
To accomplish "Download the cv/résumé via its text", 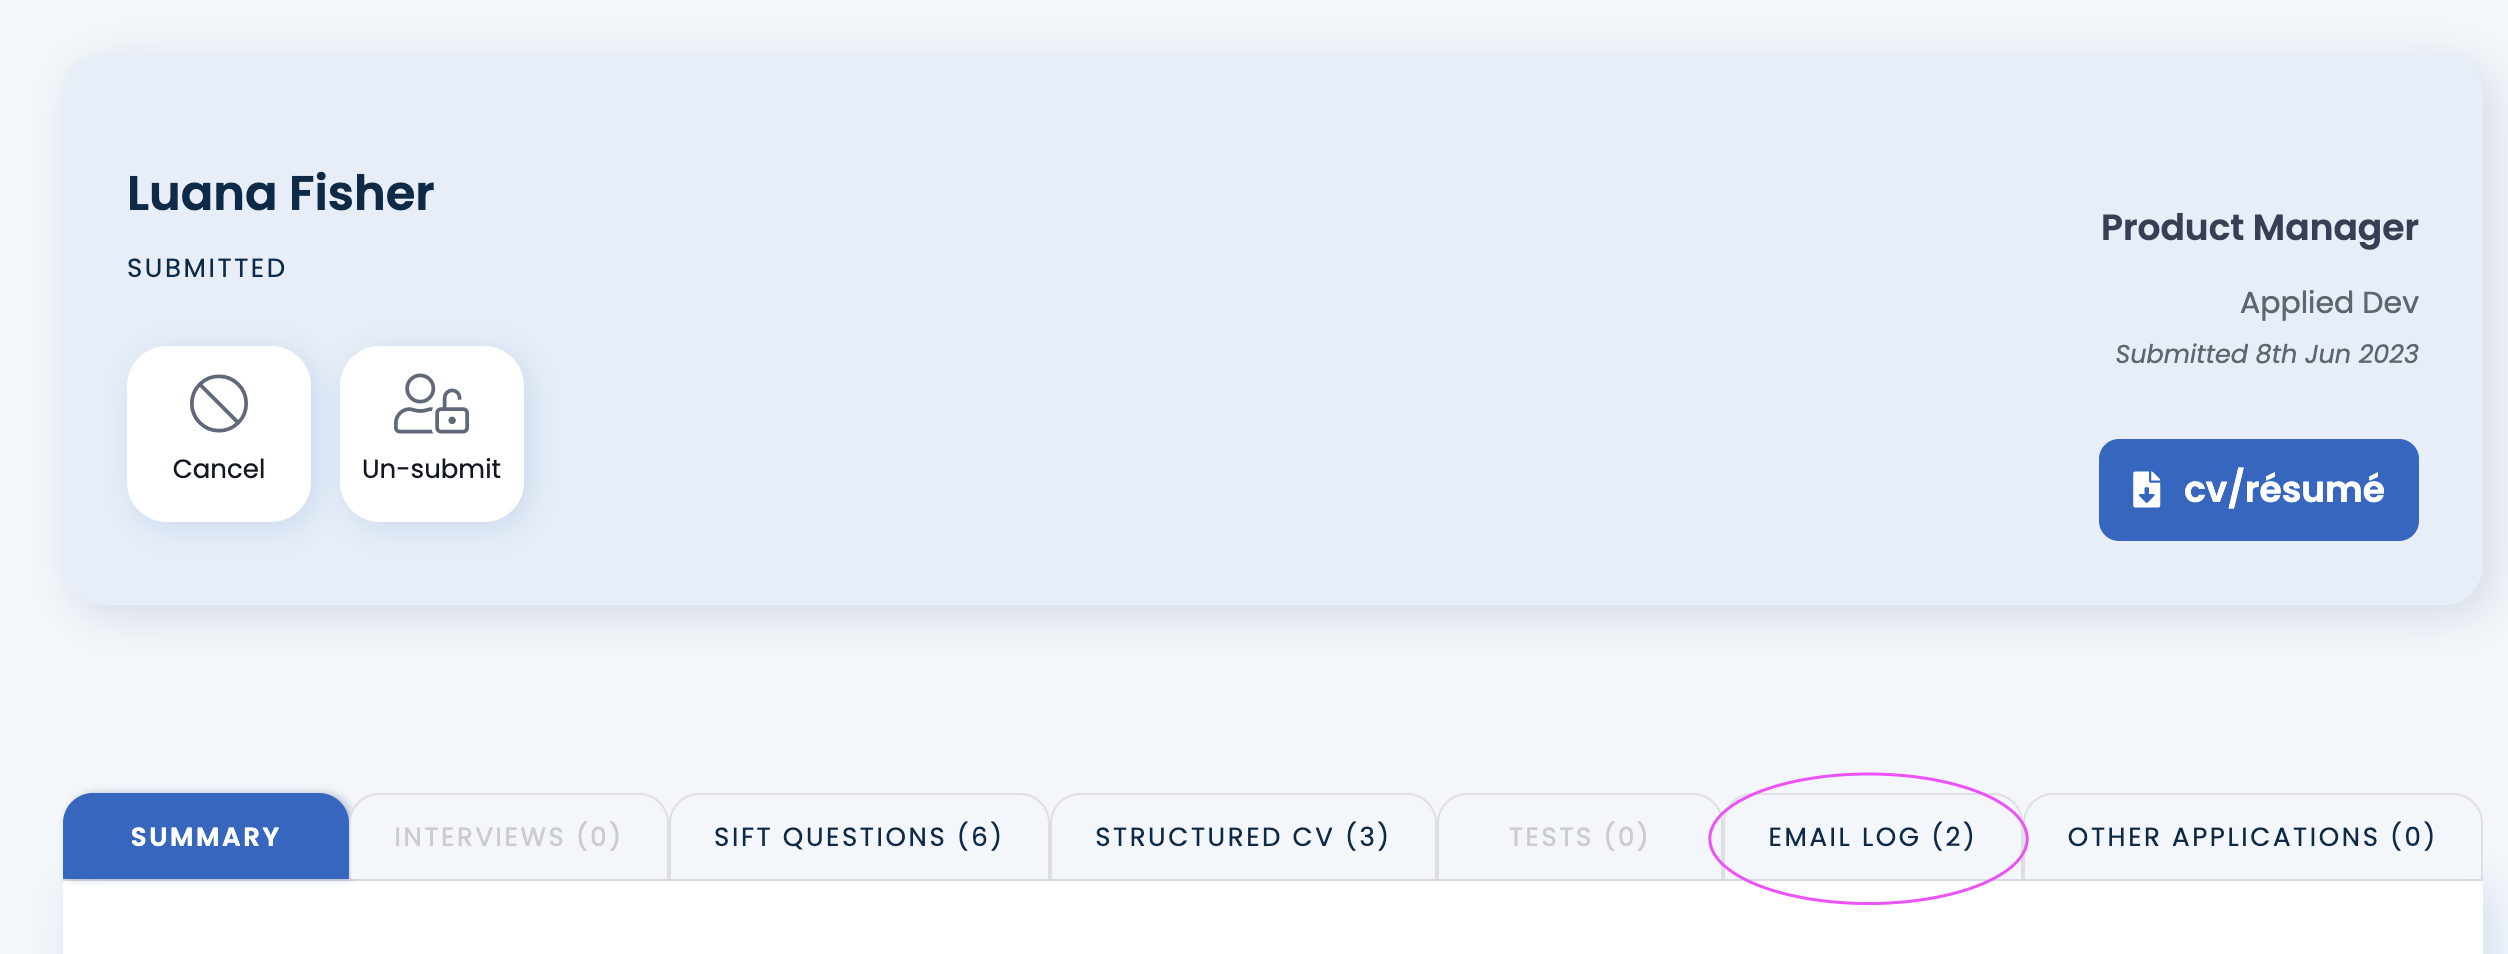I will pyautogui.click(x=2283, y=490).
